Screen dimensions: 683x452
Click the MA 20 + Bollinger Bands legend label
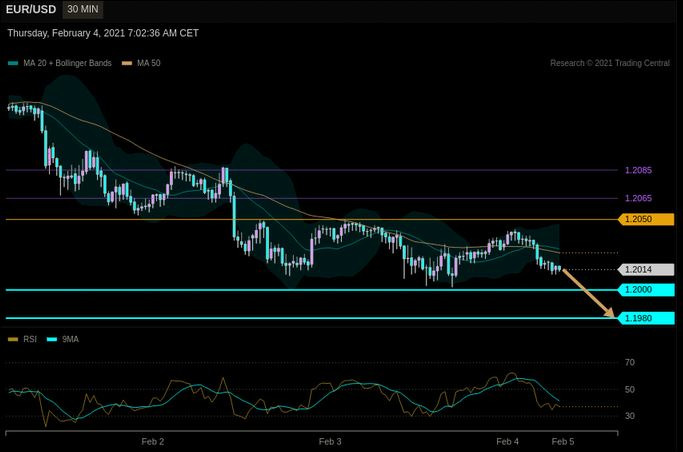click(68, 63)
